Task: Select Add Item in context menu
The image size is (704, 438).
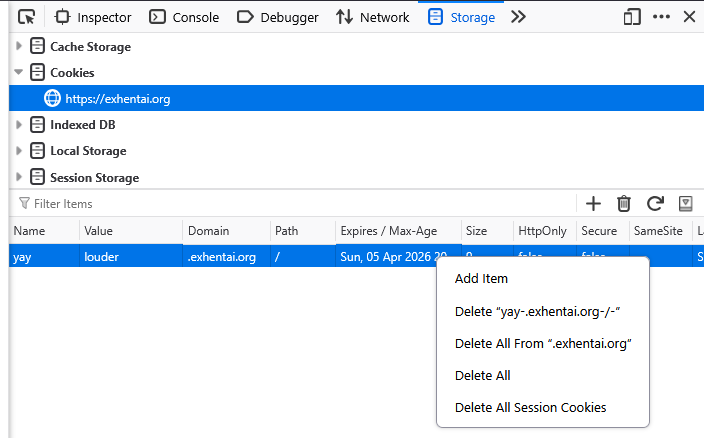Action: [x=481, y=279]
